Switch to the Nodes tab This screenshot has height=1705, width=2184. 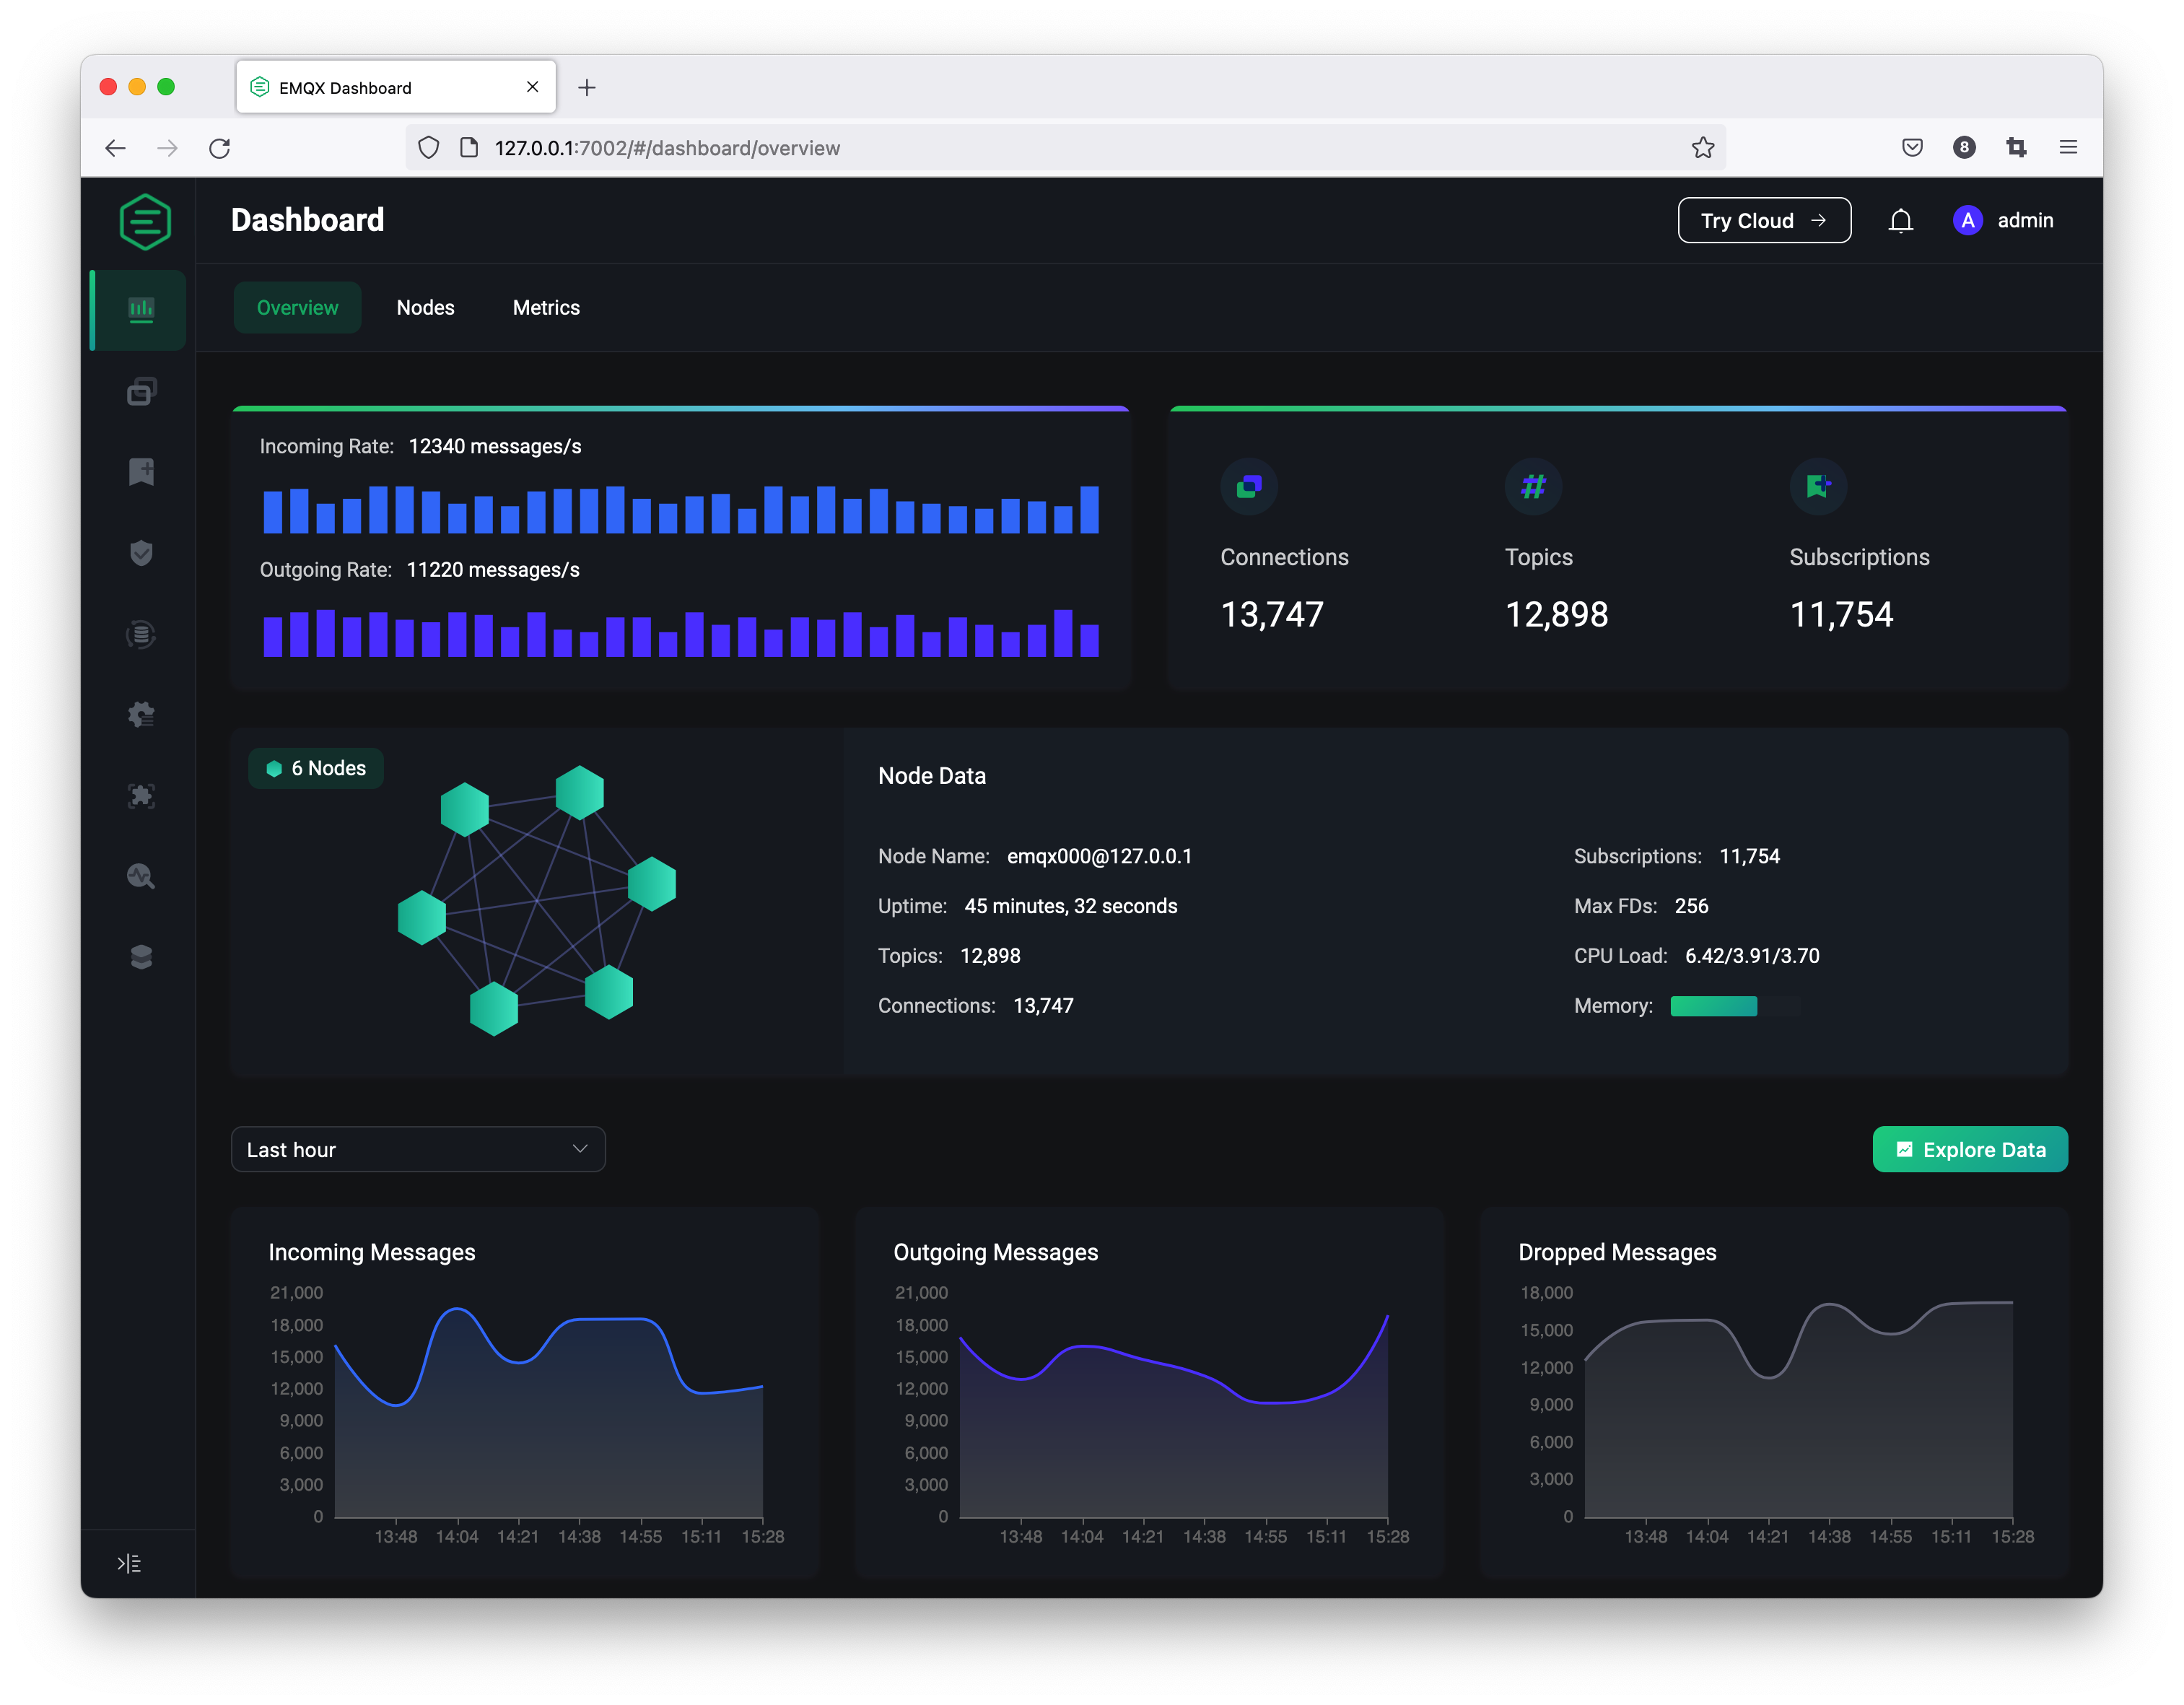(x=425, y=308)
